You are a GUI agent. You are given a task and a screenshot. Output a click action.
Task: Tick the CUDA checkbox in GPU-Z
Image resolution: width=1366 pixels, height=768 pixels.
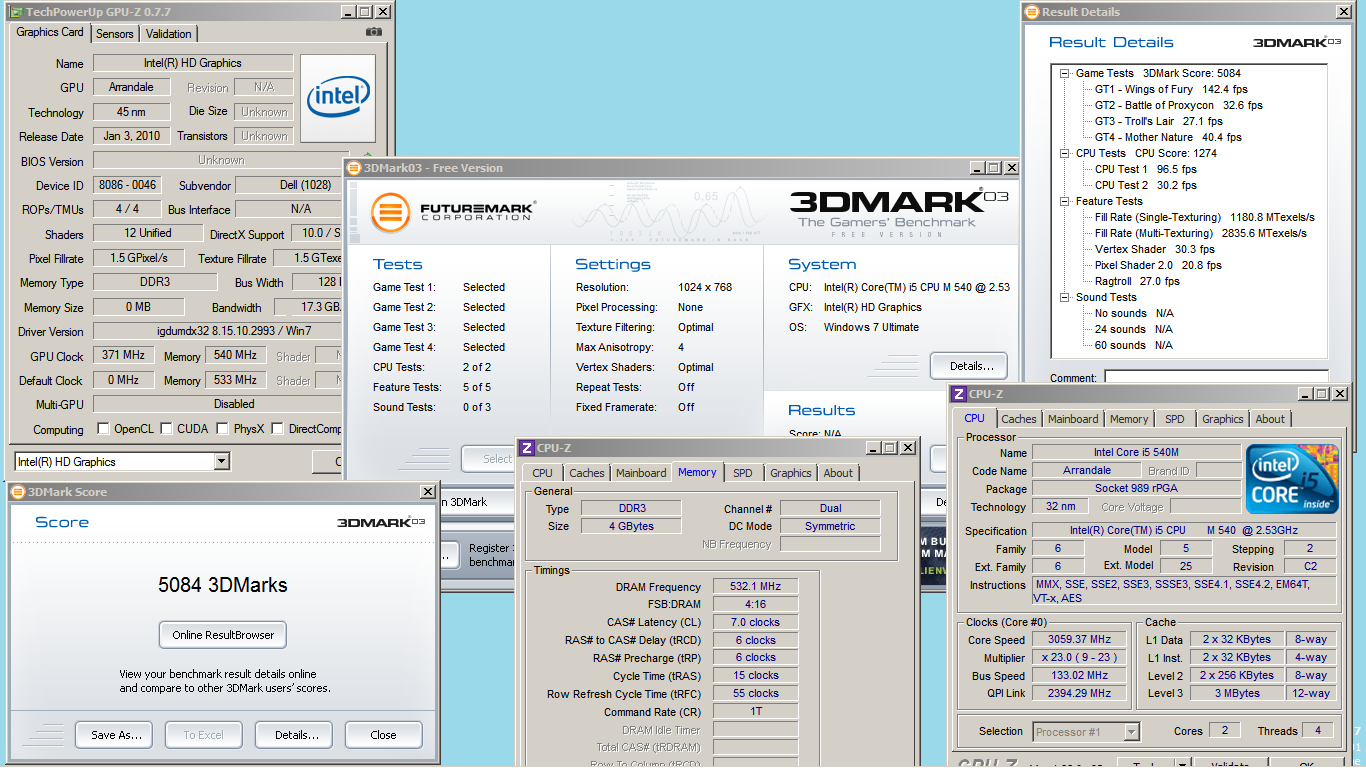pos(166,429)
